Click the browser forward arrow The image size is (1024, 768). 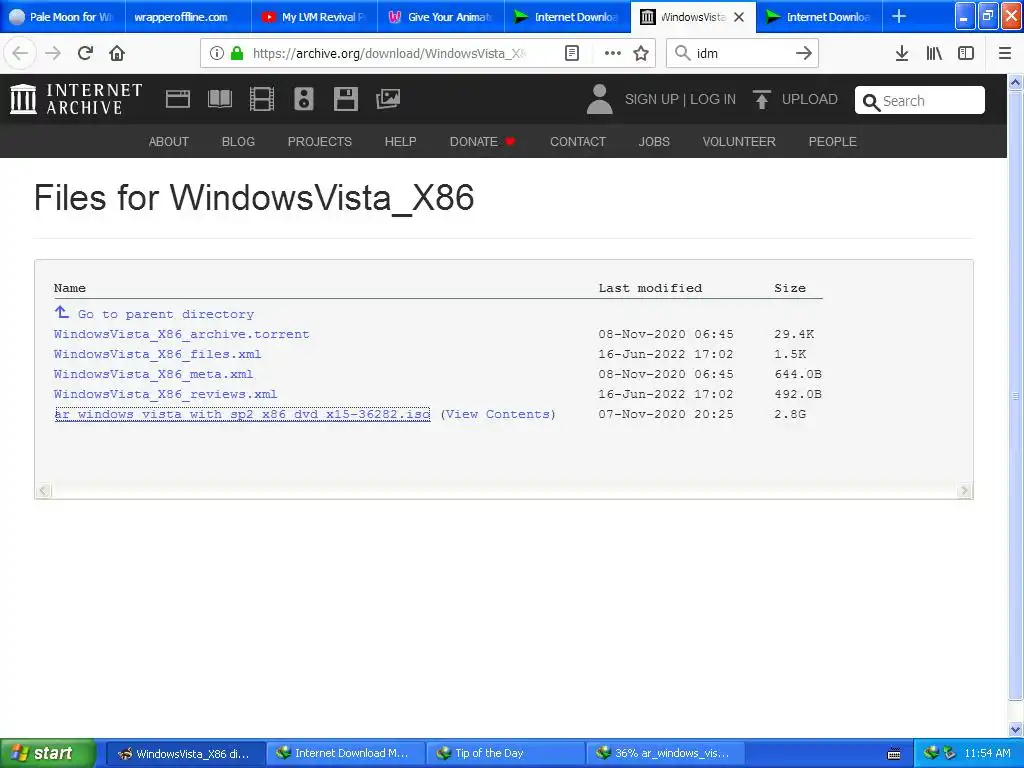pos(53,54)
